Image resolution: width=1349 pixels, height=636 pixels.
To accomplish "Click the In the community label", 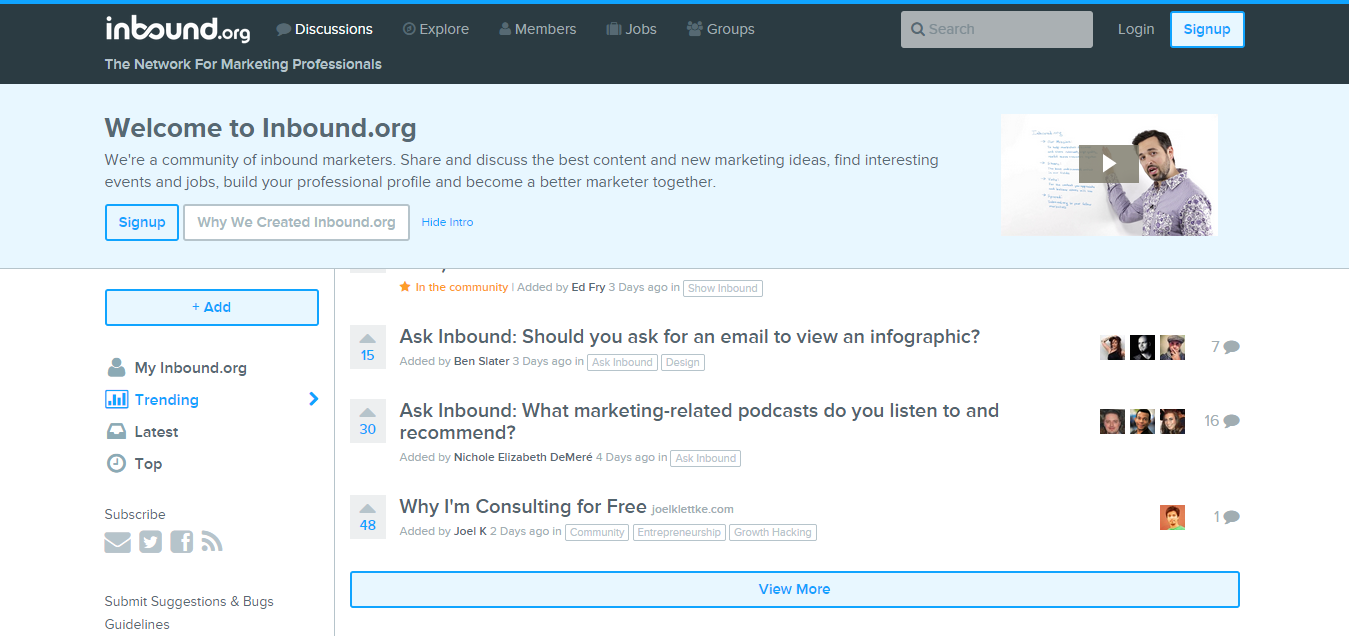I will [x=454, y=287].
